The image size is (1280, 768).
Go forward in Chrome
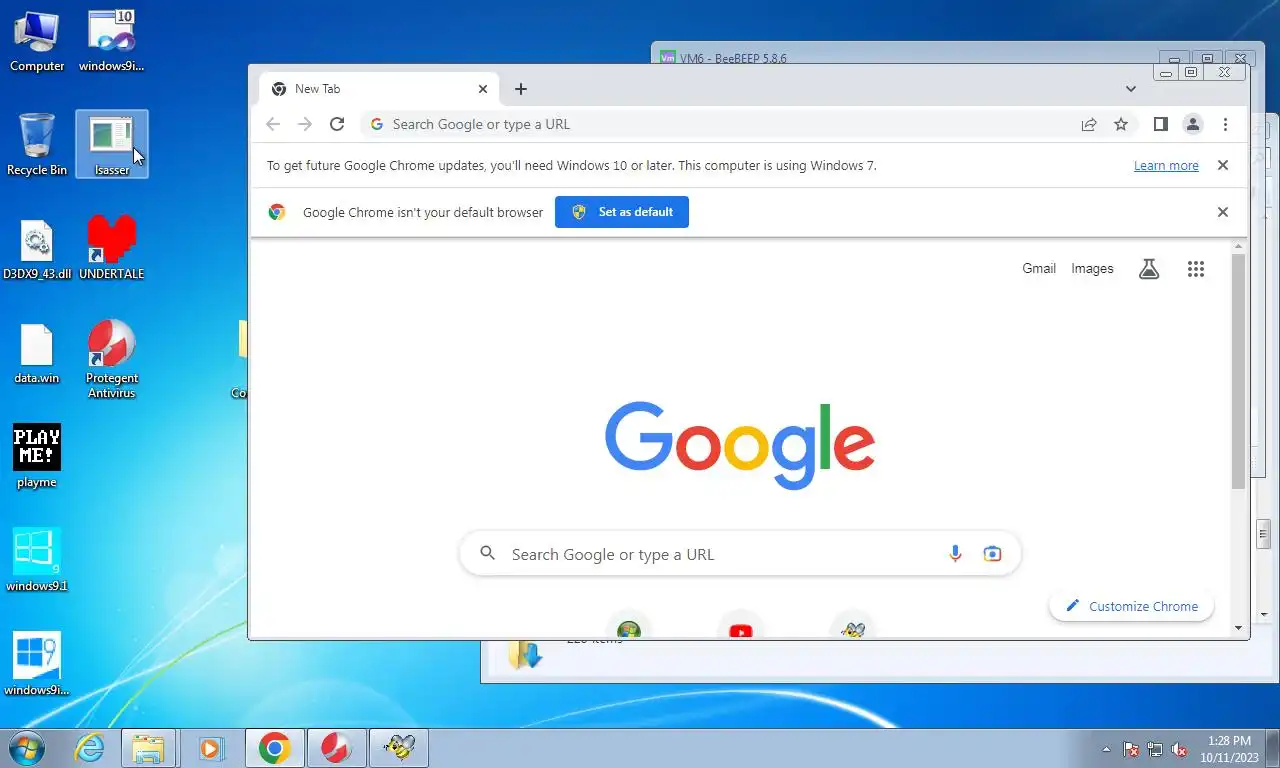click(305, 124)
